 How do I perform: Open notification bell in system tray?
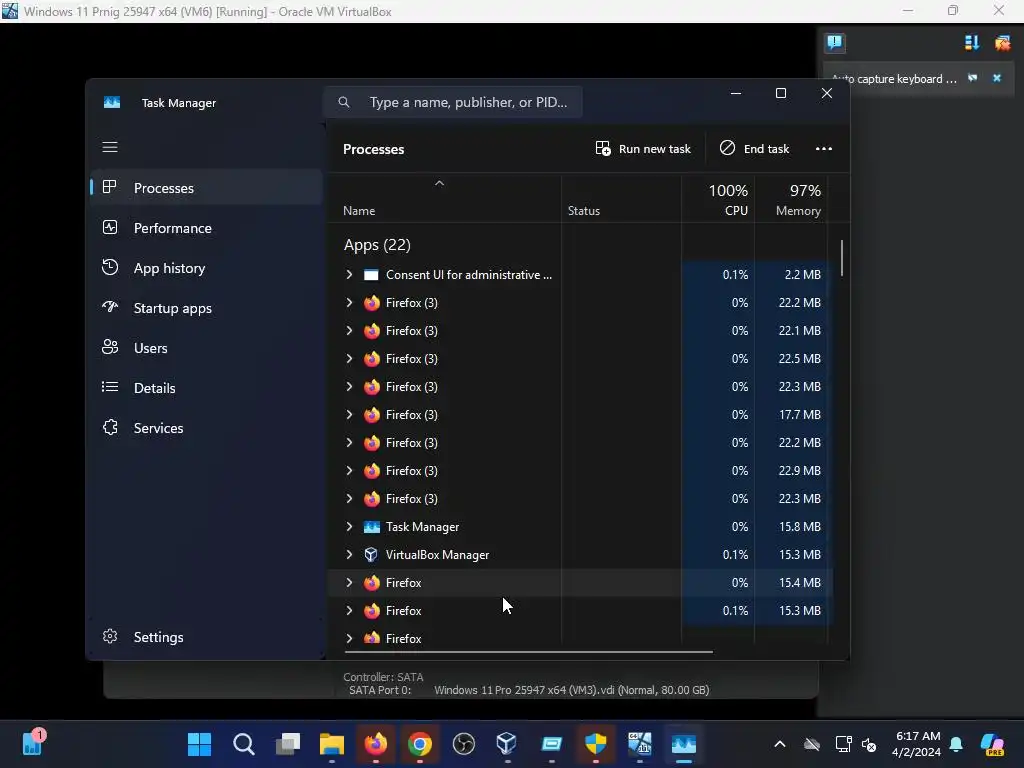[956, 744]
